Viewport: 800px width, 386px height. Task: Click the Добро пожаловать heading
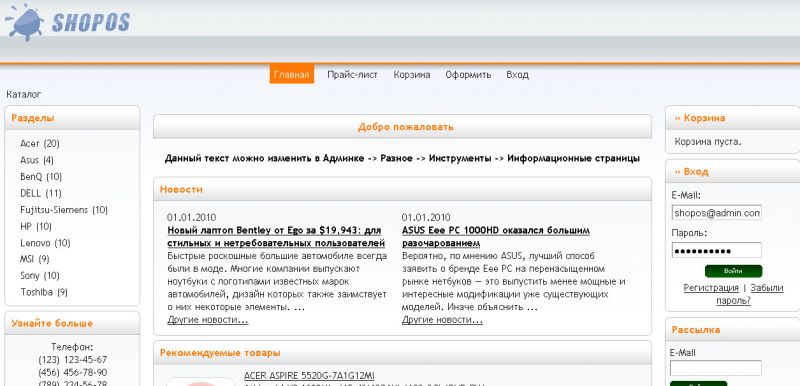(405, 127)
